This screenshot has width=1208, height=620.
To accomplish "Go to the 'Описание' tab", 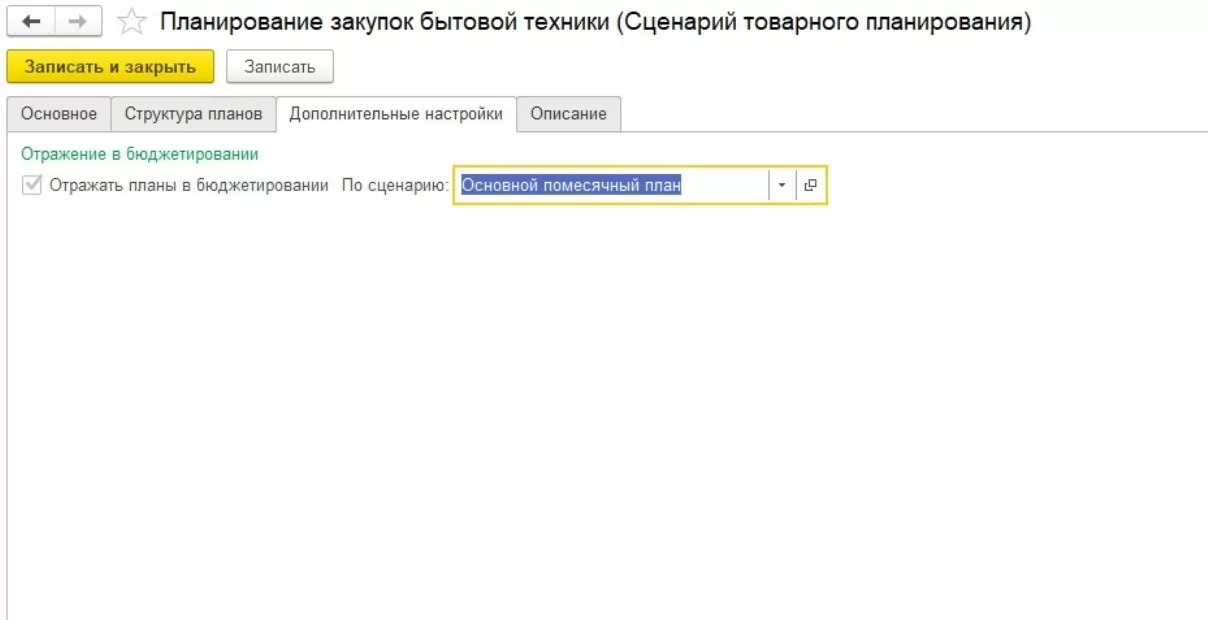I will click(x=568, y=114).
